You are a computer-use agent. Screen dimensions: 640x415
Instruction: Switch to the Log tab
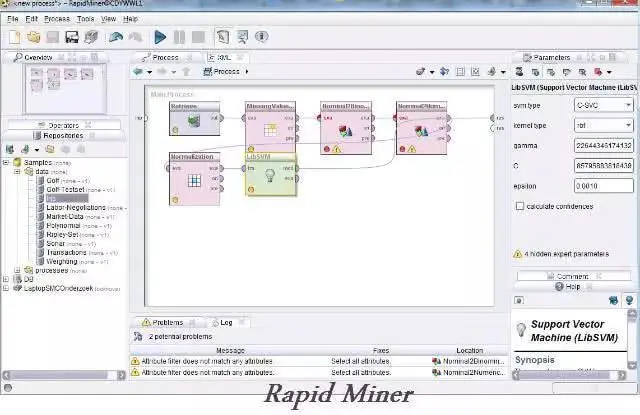coord(226,322)
